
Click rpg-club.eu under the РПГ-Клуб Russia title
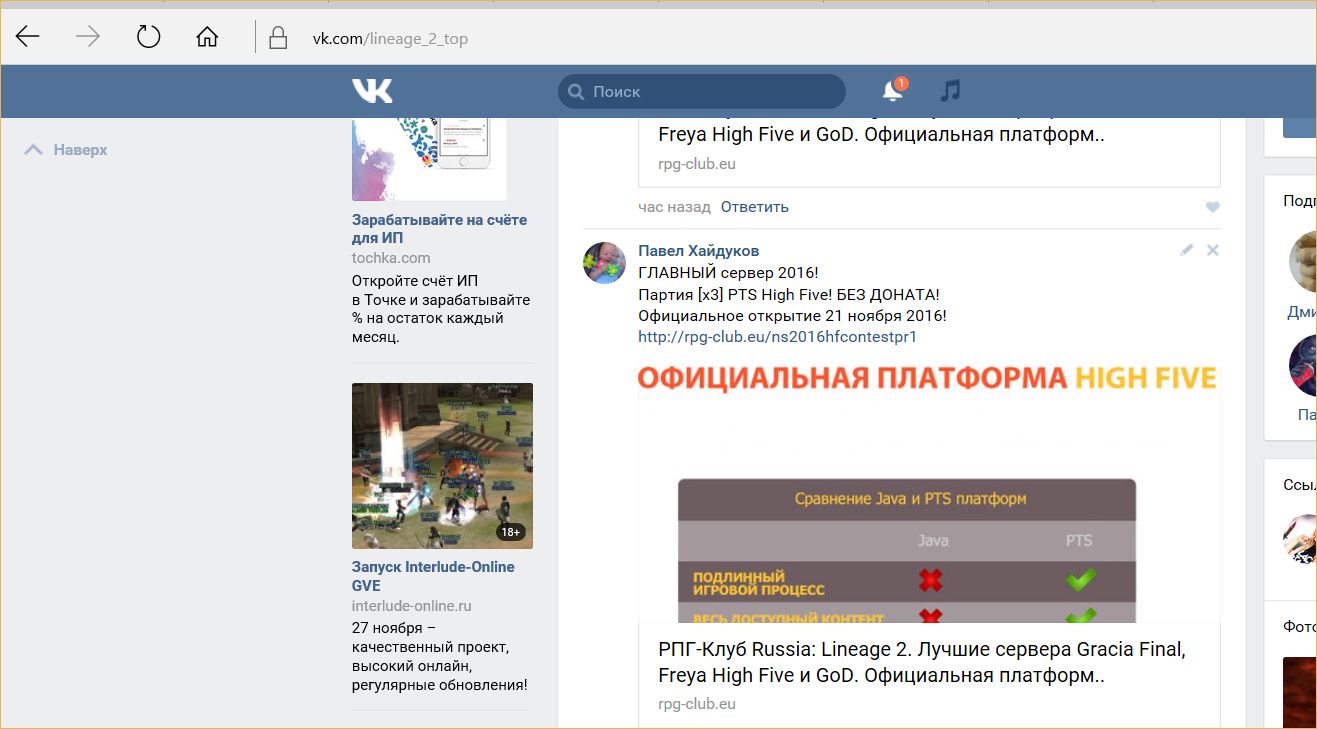click(697, 704)
